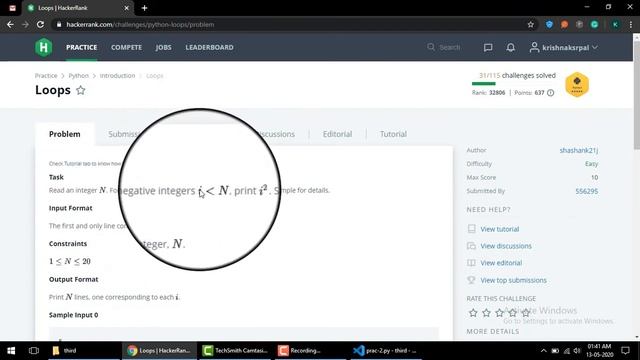Show hidden system tray icons

coord(543,351)
